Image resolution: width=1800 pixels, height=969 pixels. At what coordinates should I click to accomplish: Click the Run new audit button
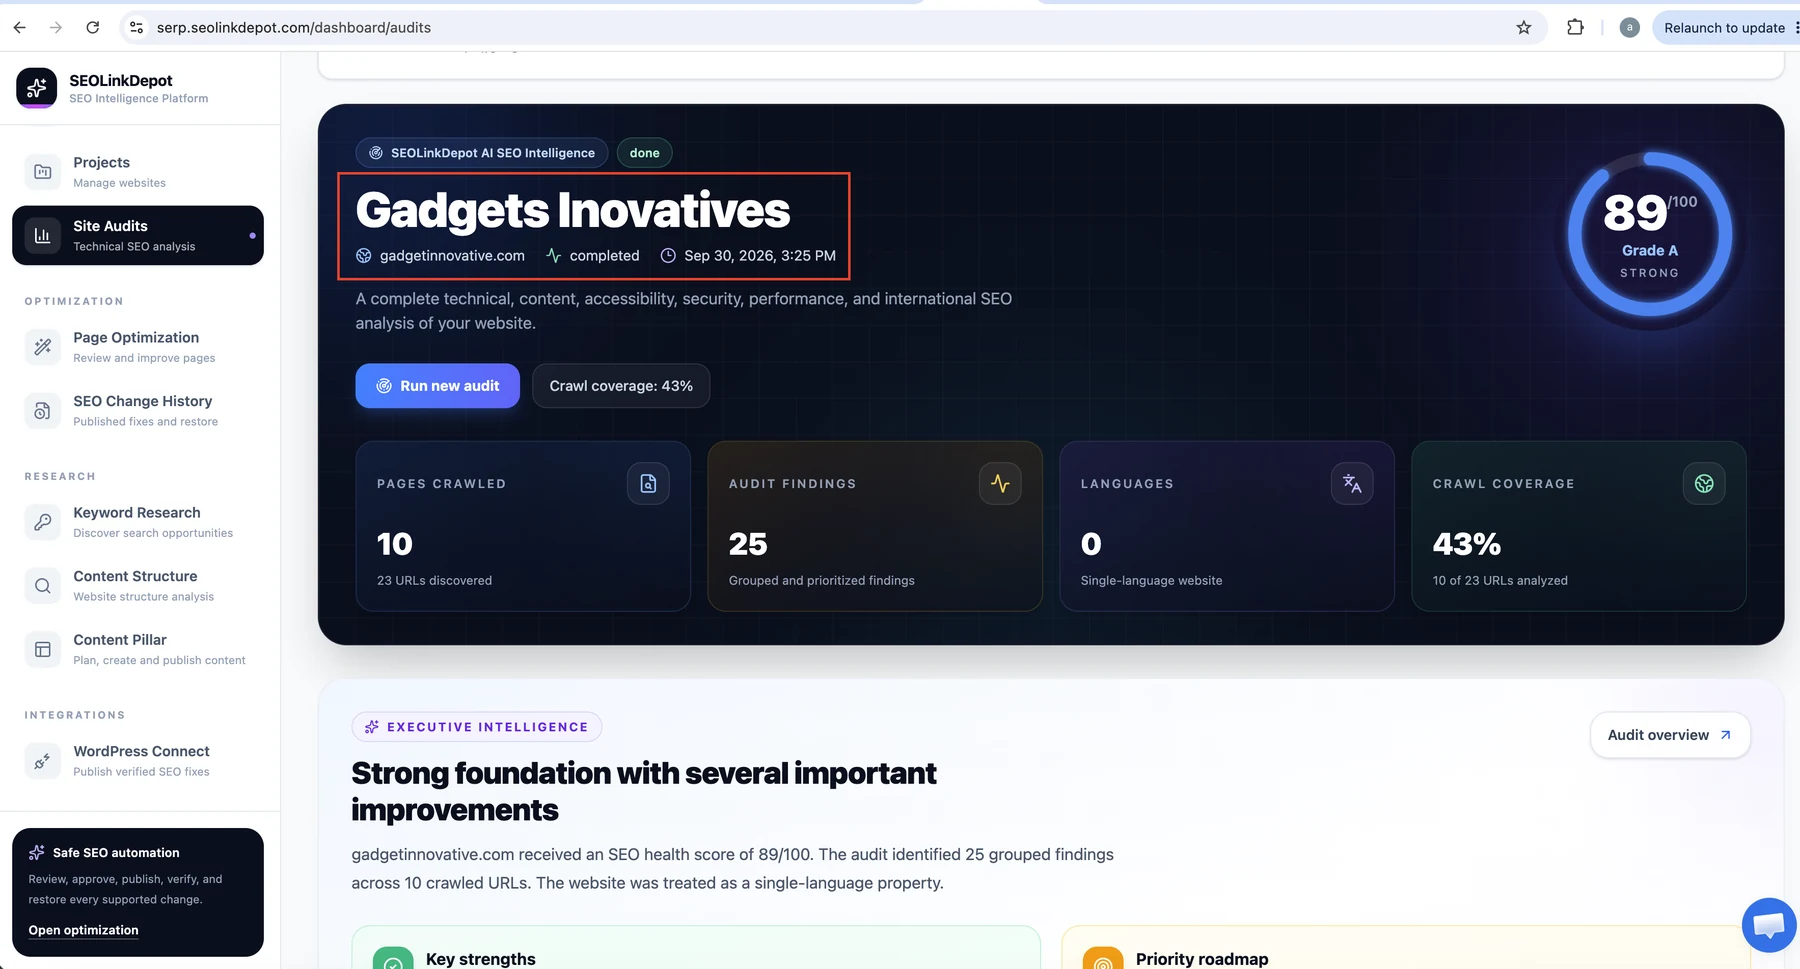437,386
